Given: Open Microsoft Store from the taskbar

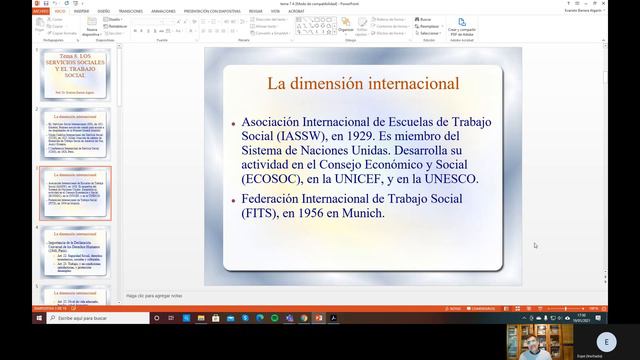Looking at the screenshot, I should pyautogui.click(x=216, y=318).
